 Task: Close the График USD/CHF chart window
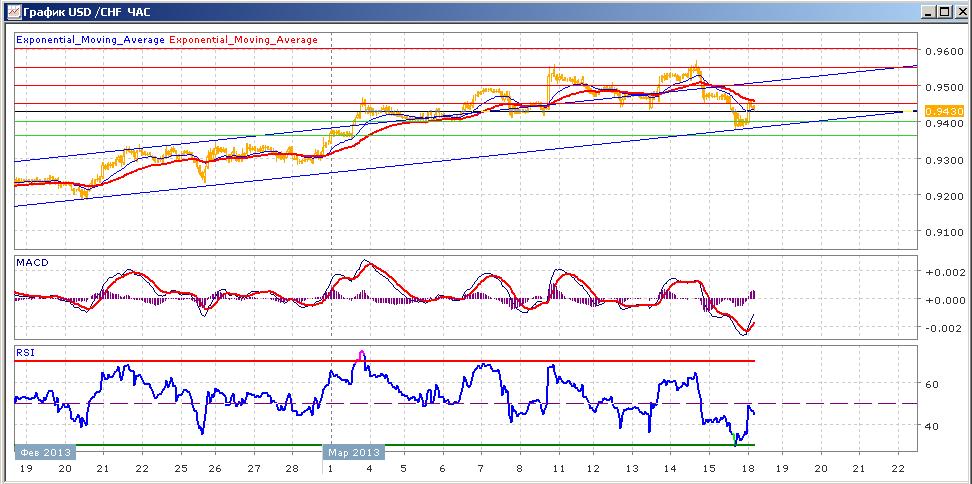[x=959, y=11]
